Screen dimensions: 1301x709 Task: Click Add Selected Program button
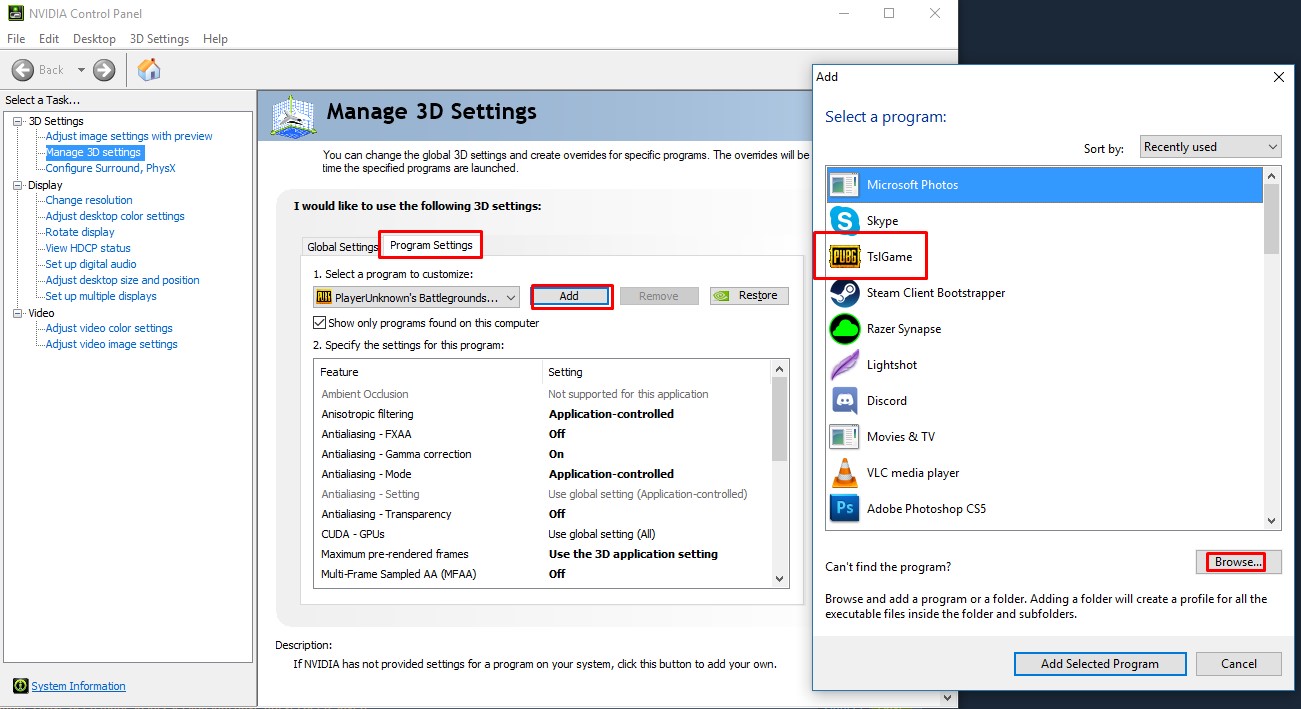(1100, 664)
